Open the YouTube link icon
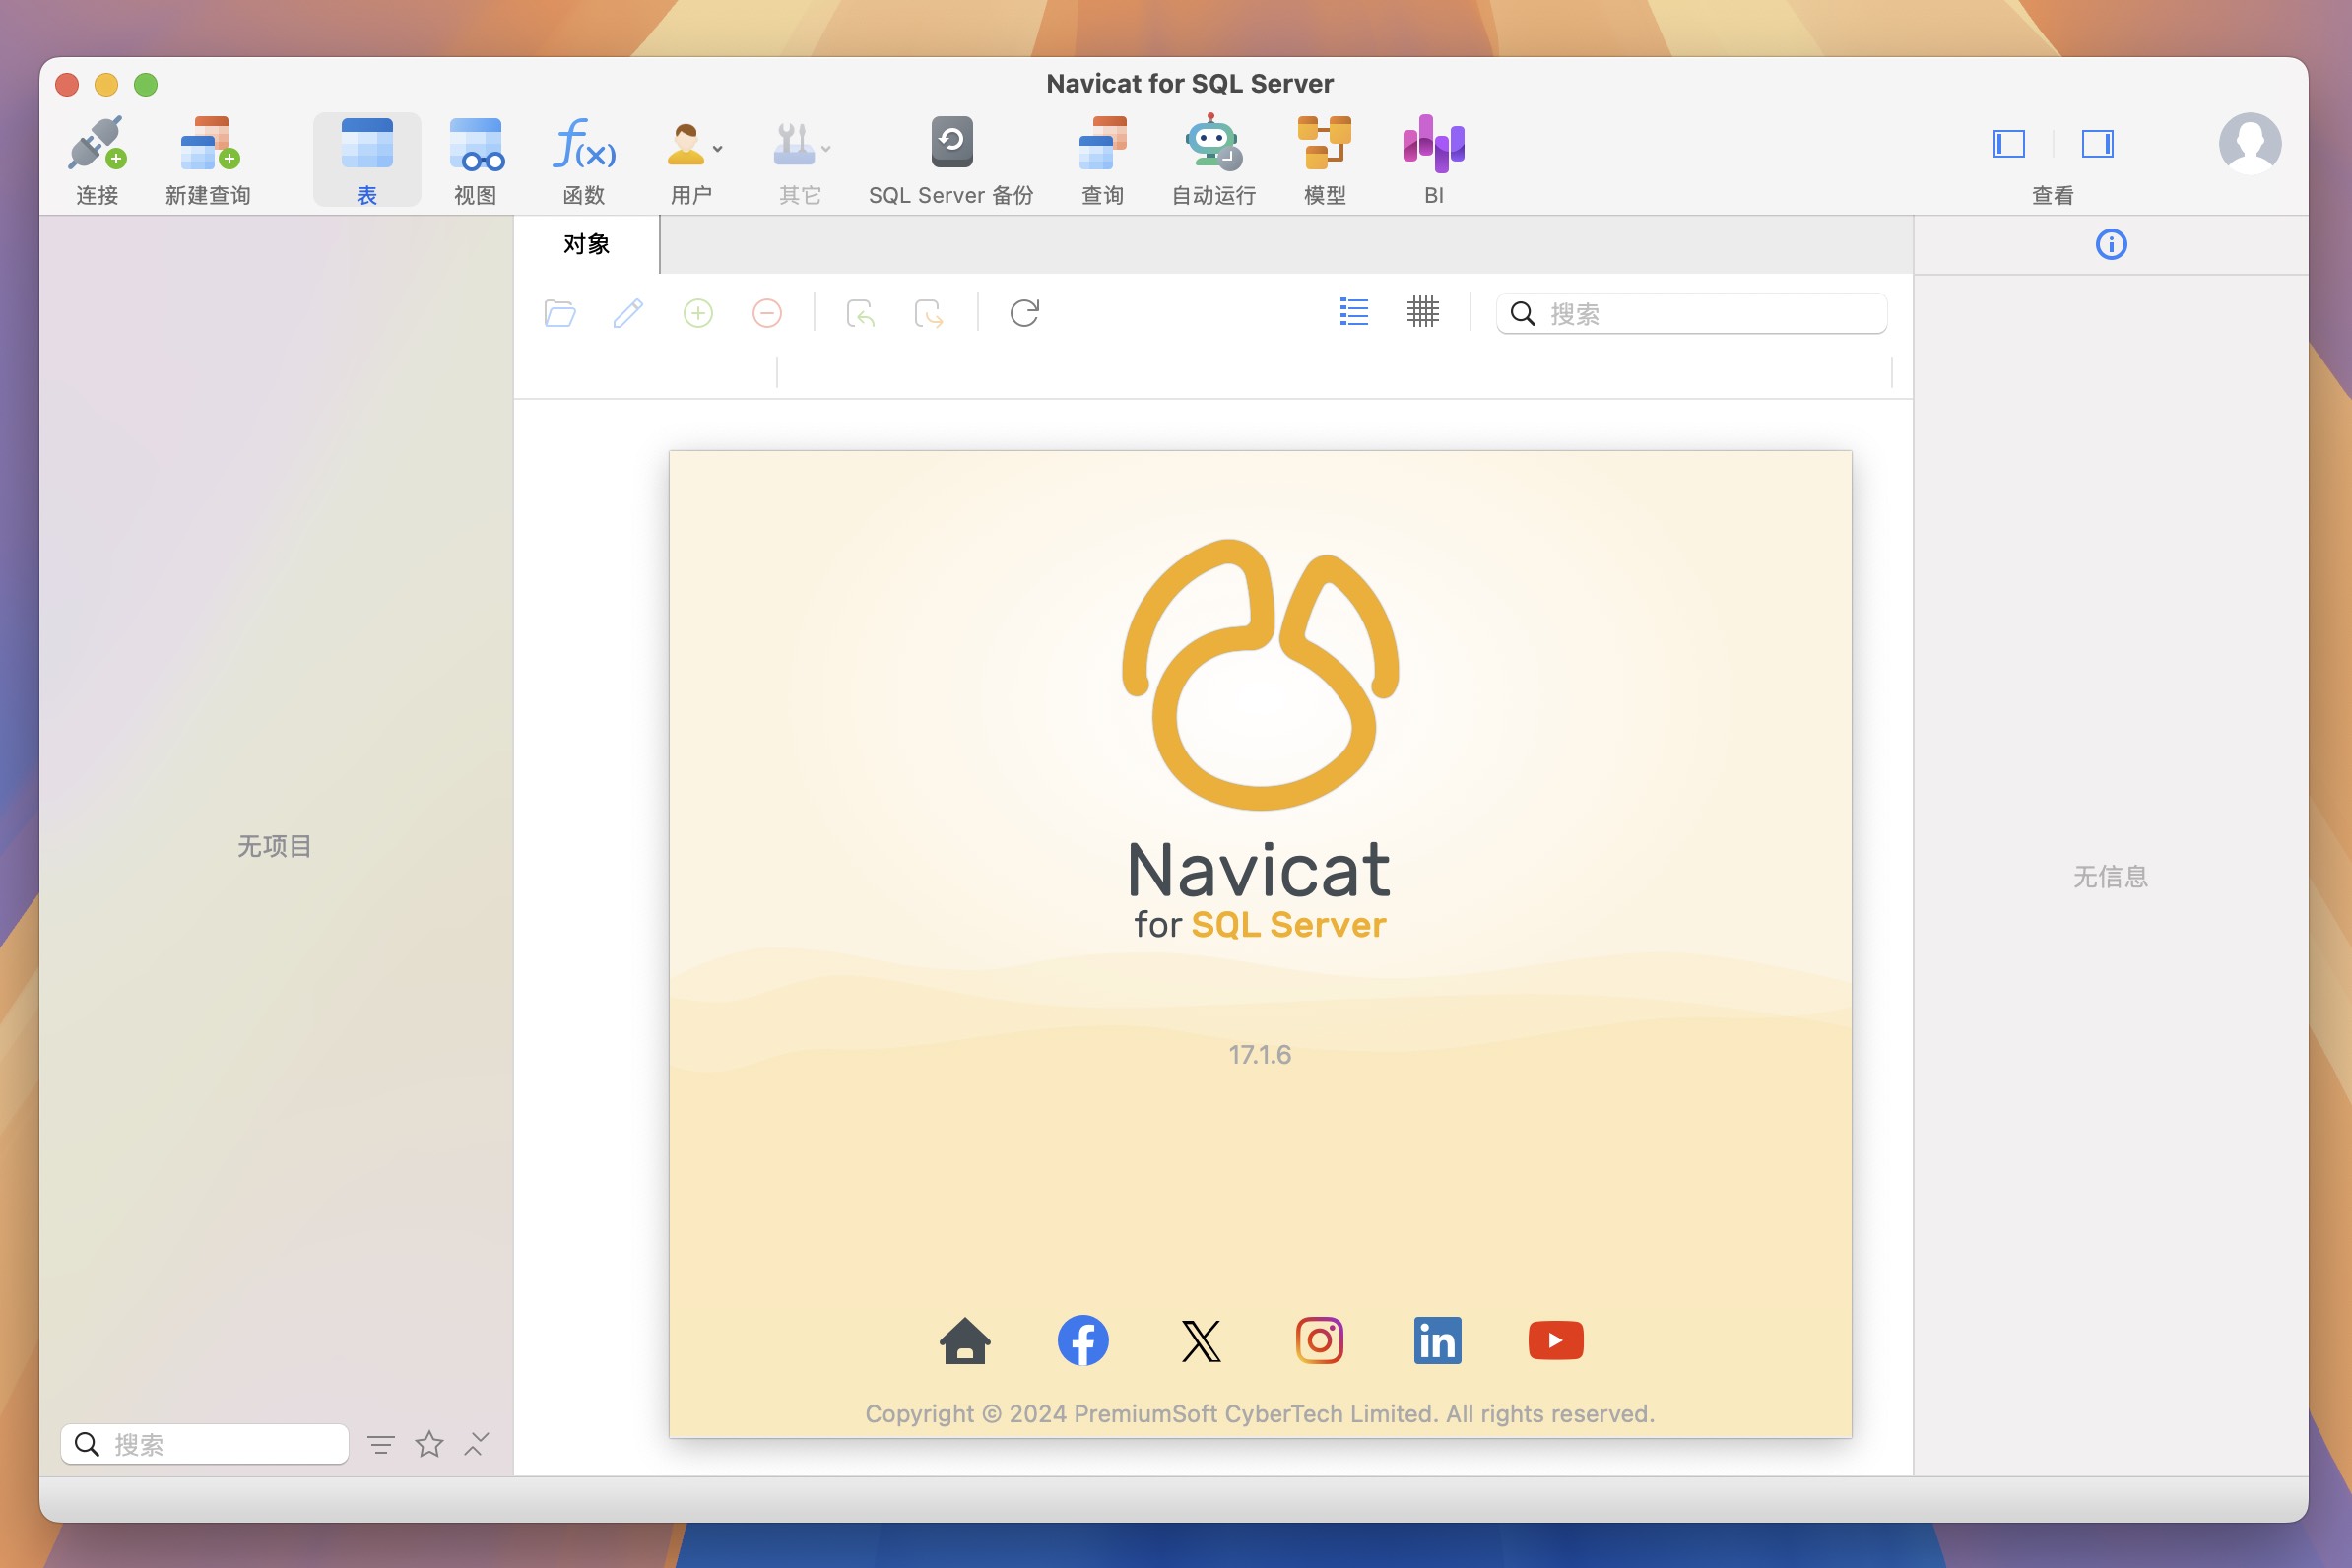This screenshot has height=1568, width=2352. click(x=1556, y=1341)
